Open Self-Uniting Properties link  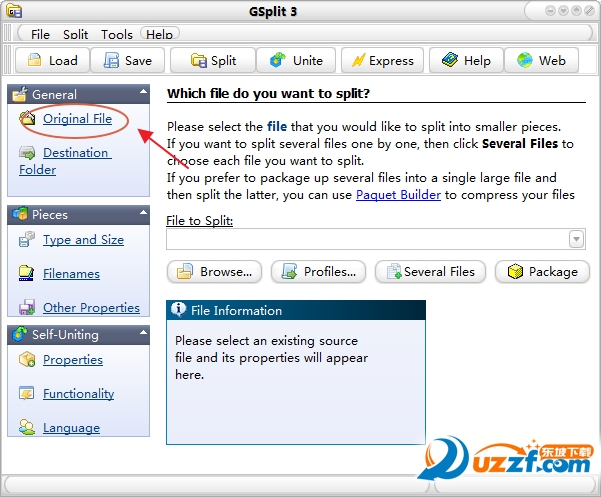click(73, 360)
